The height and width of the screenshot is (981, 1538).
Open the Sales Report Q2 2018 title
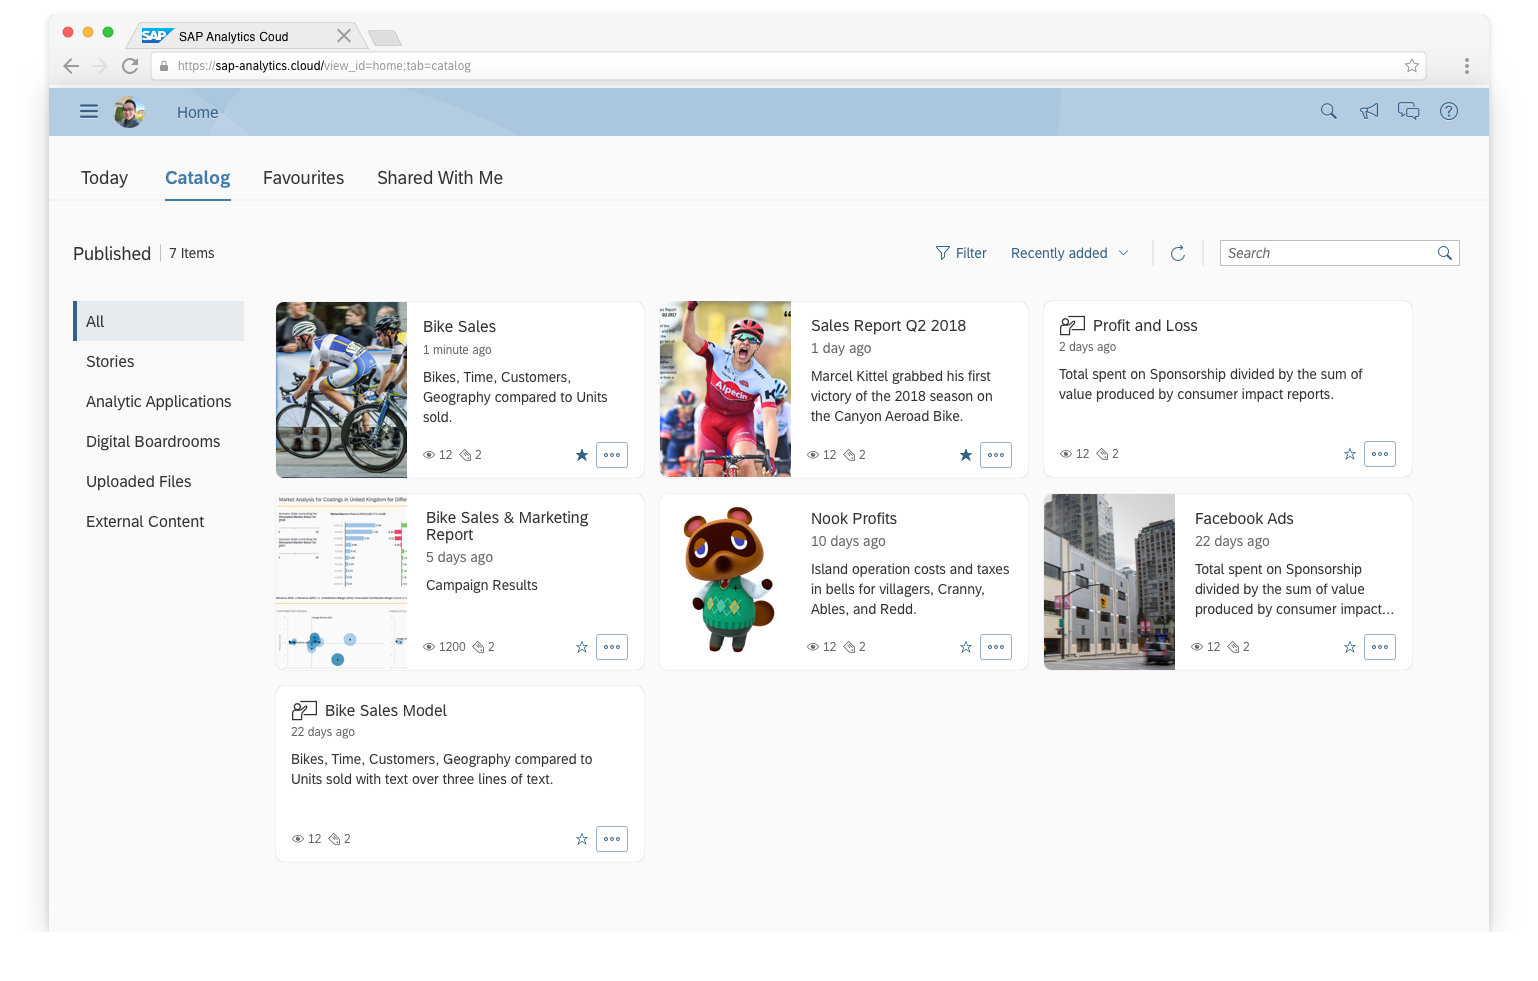click(888, 326)
